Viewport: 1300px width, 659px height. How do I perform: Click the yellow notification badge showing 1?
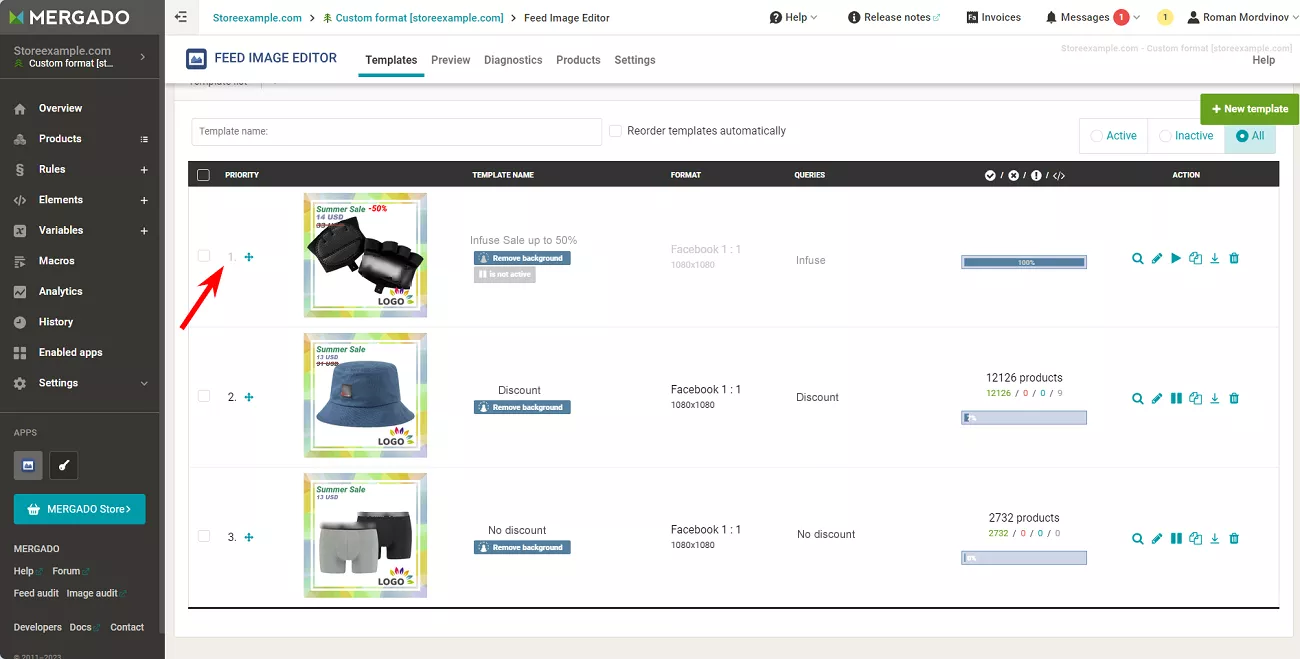1165,17
